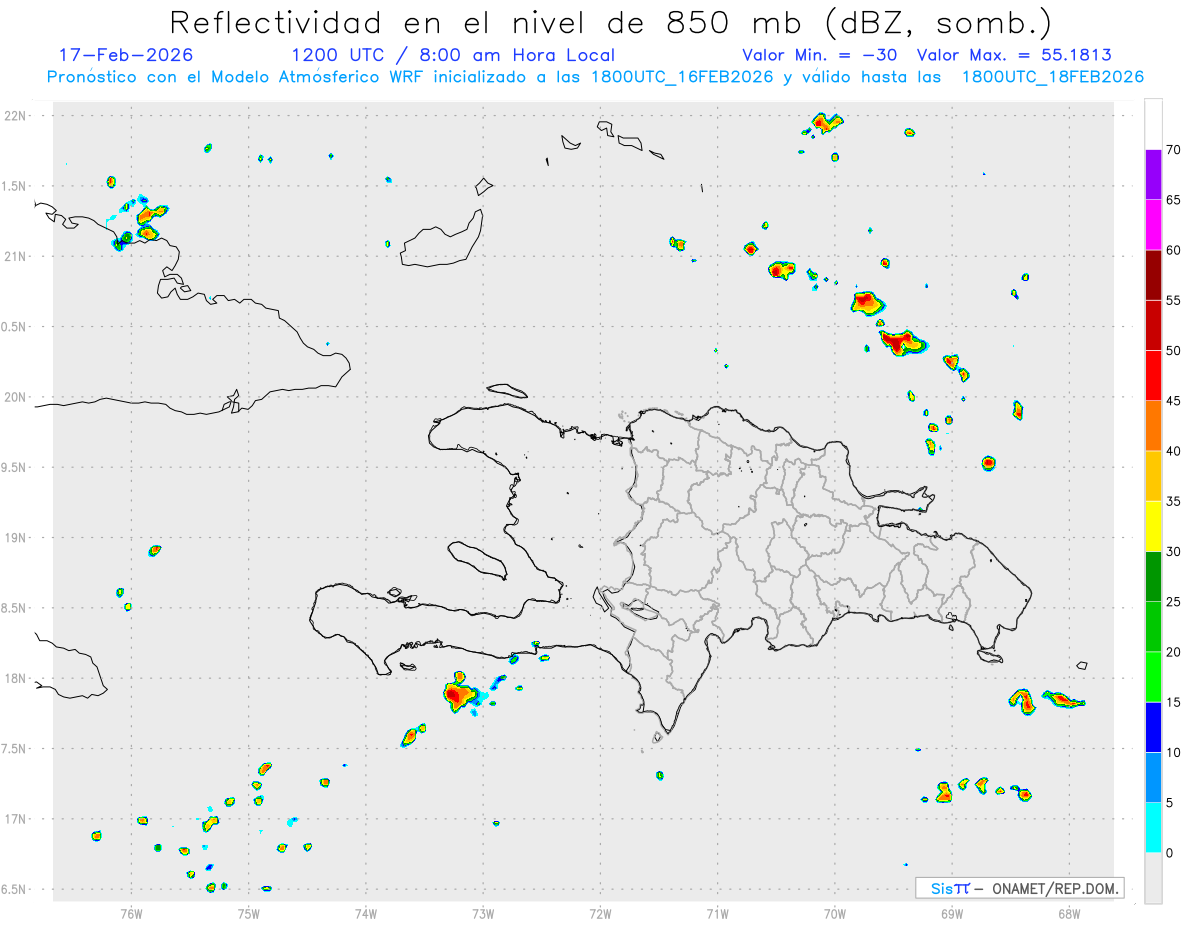1200x927 pixels.
Task: Click the colorbar value label '15'
Action: [1174, 702]
